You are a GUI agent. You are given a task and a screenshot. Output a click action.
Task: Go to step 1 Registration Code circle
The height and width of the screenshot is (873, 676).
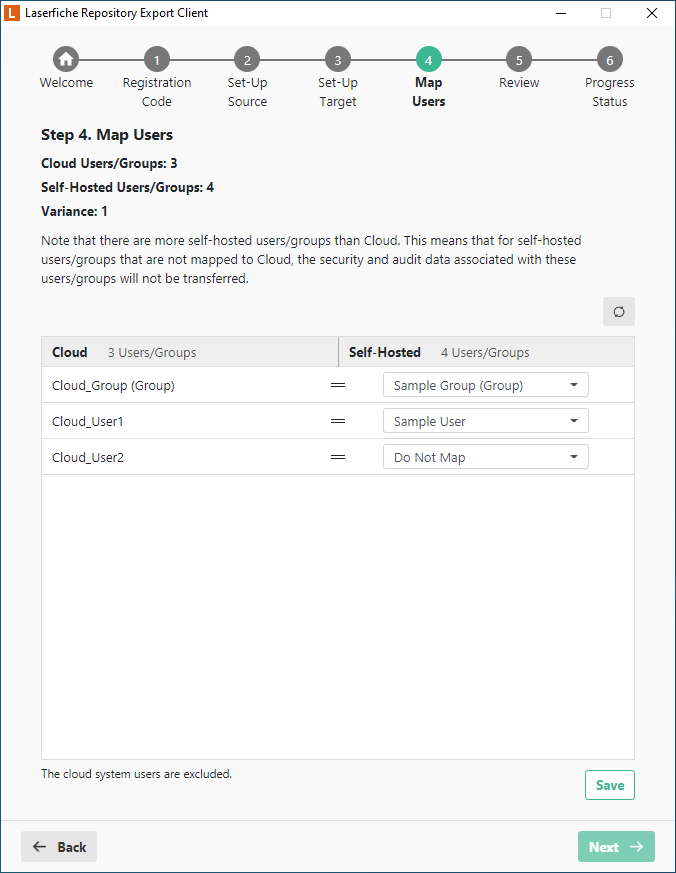[x=157, y=59]
